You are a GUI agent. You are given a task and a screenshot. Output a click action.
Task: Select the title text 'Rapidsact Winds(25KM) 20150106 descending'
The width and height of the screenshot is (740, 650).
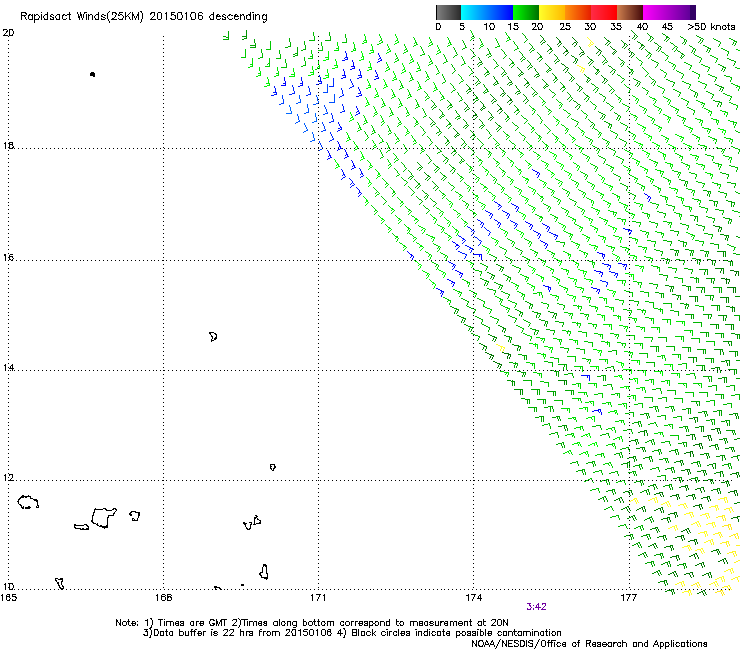point(144,17)
